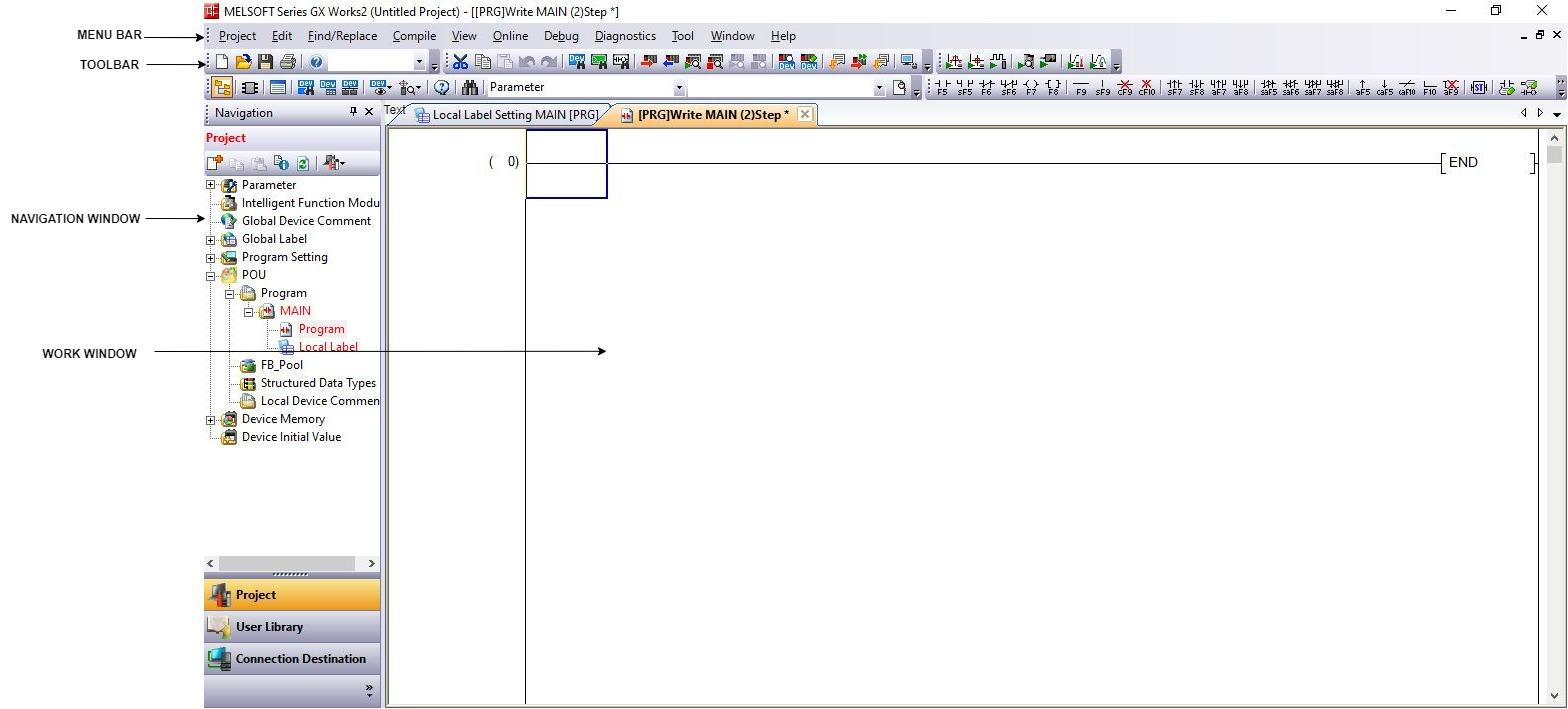
Task: Open the Connection Destination view
Action: (292, 659)
